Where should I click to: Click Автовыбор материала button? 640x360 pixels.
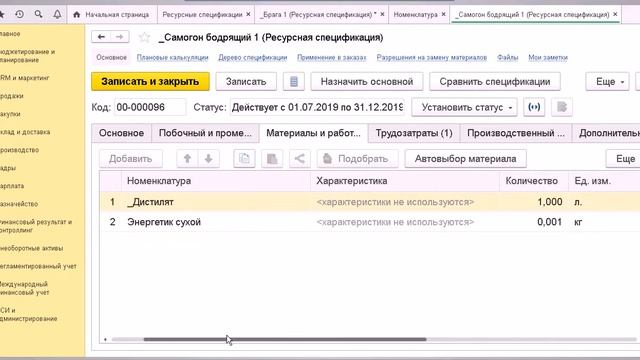click(x=465, y=159)
